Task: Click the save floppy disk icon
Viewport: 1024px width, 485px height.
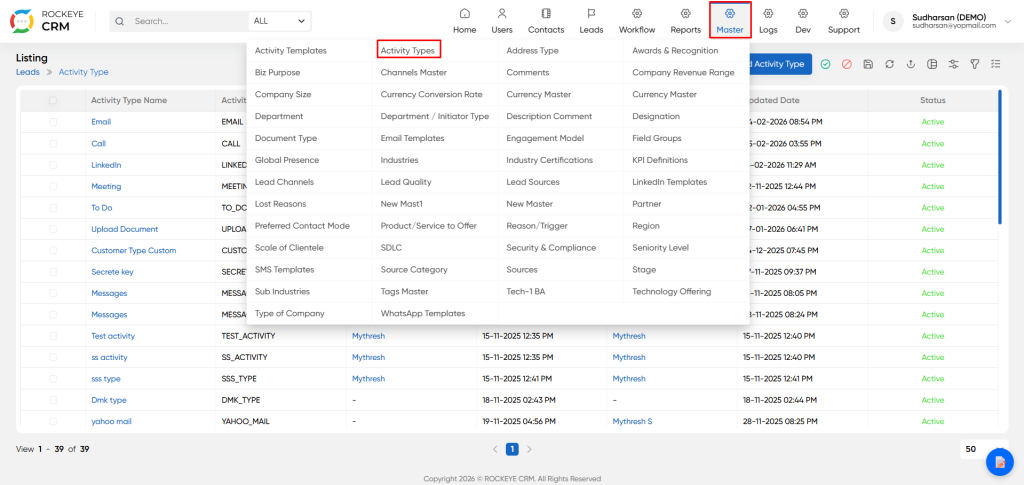Action: coord(868,64)
